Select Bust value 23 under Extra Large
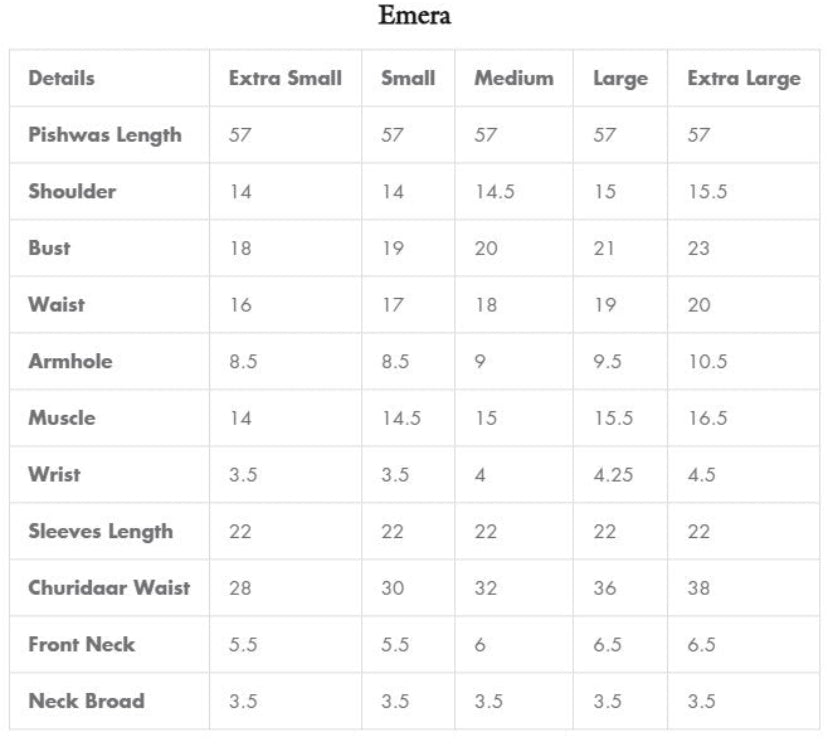 (x=698, y=248)
